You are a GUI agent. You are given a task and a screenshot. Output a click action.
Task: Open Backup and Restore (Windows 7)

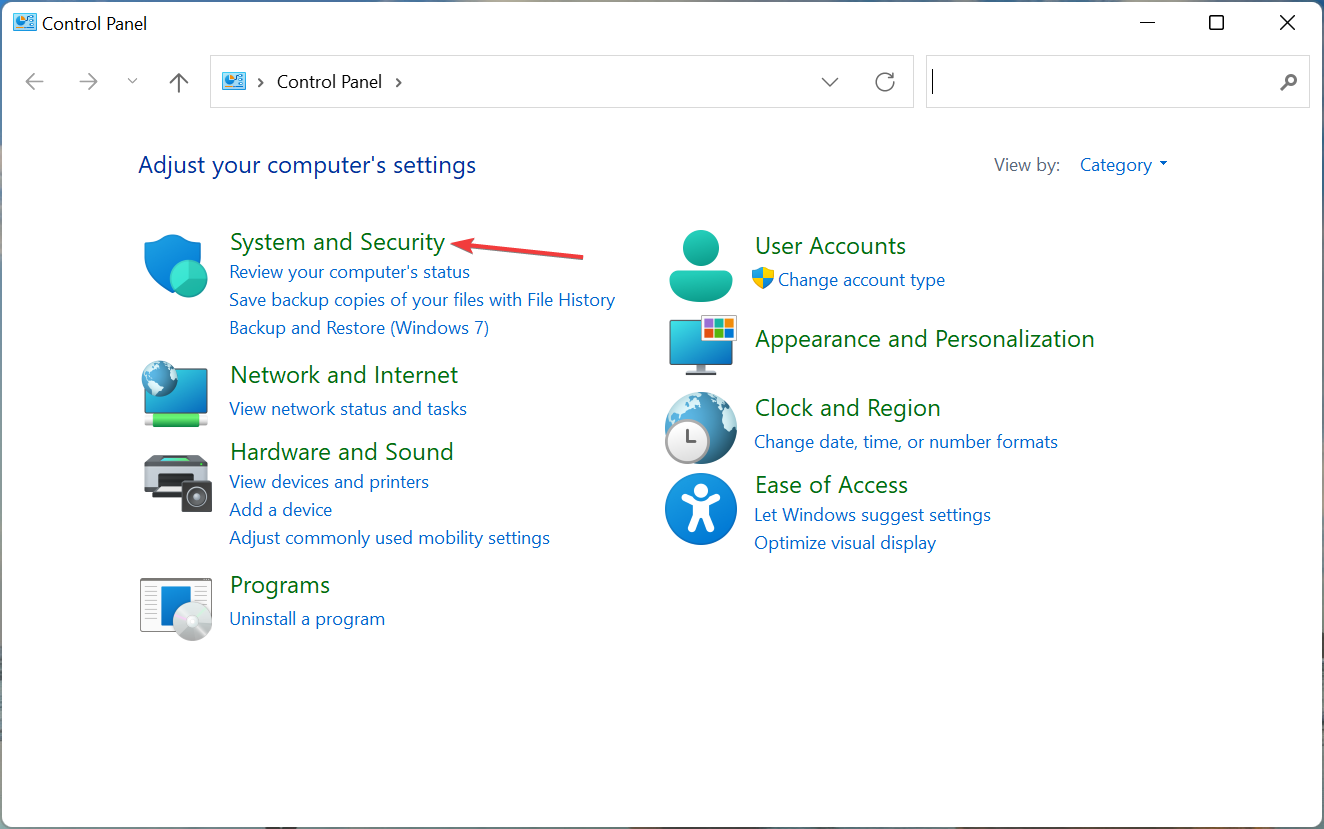(x=359, y=328)
